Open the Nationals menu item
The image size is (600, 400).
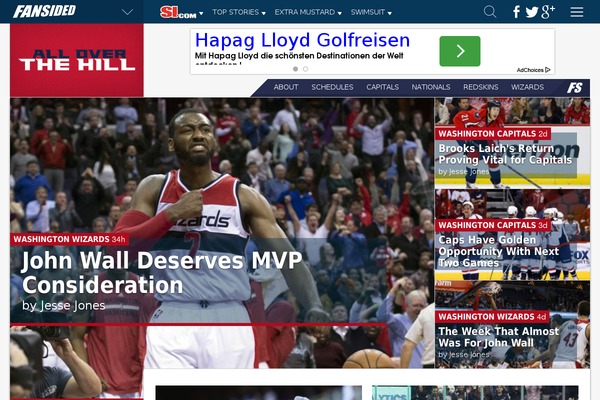[x=430, y=87]
